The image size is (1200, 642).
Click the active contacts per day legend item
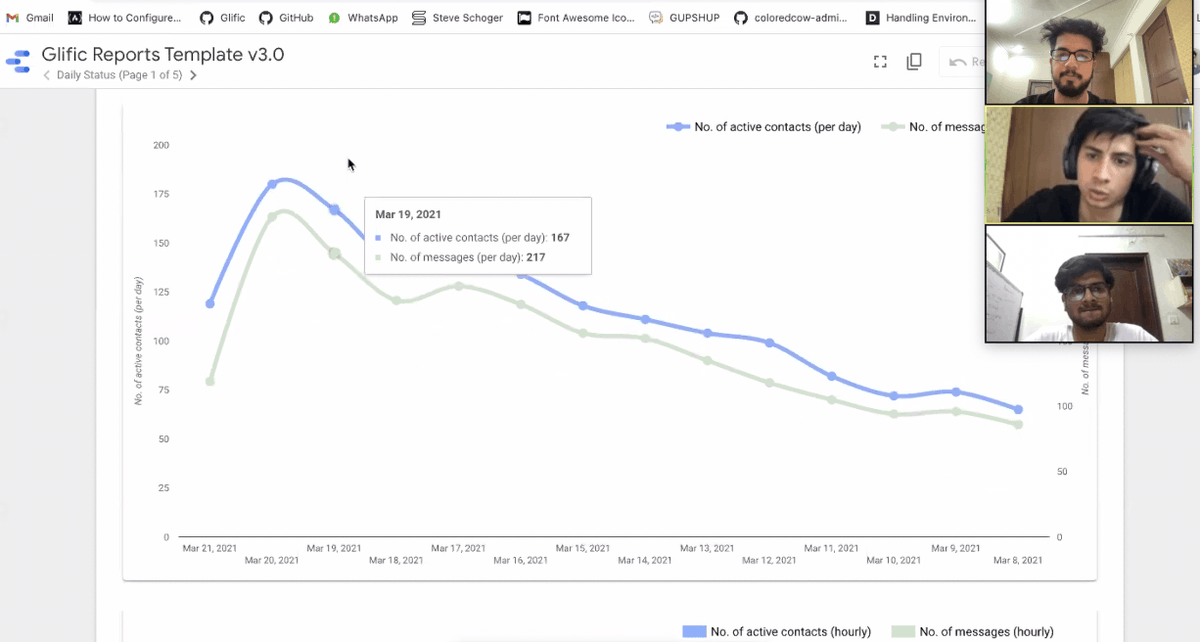pyautogui.click(x=764, y=127)
